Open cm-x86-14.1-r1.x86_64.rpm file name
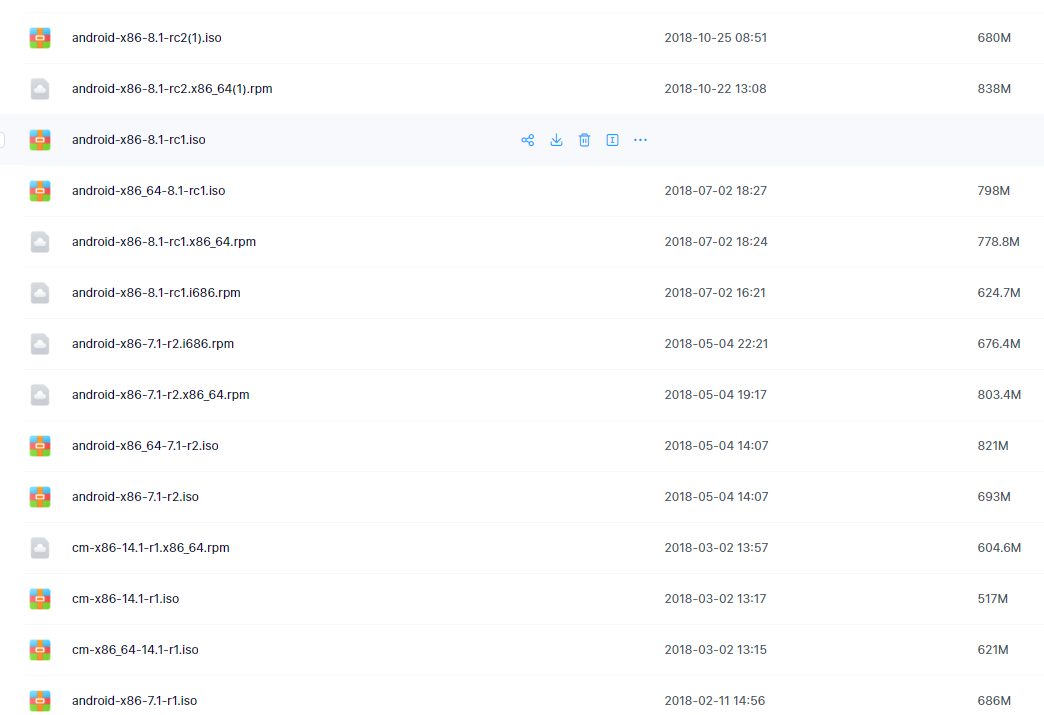 pos(150,548)
